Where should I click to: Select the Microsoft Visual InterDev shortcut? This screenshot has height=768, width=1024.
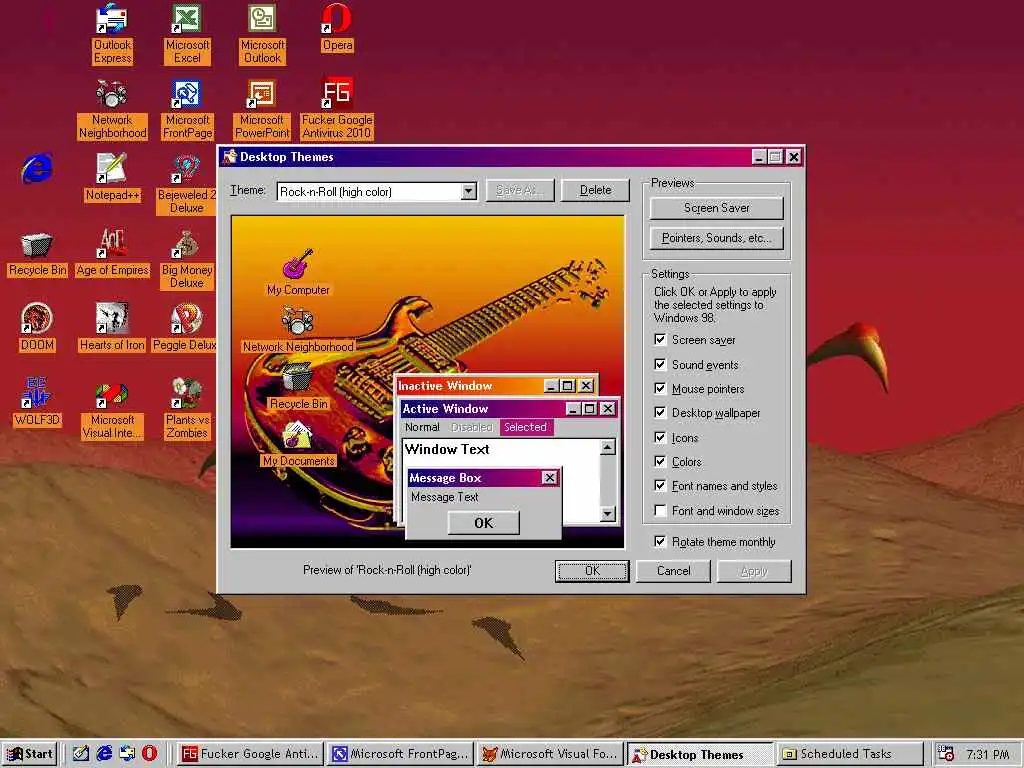pyautogui.click(x=112, y=409)
